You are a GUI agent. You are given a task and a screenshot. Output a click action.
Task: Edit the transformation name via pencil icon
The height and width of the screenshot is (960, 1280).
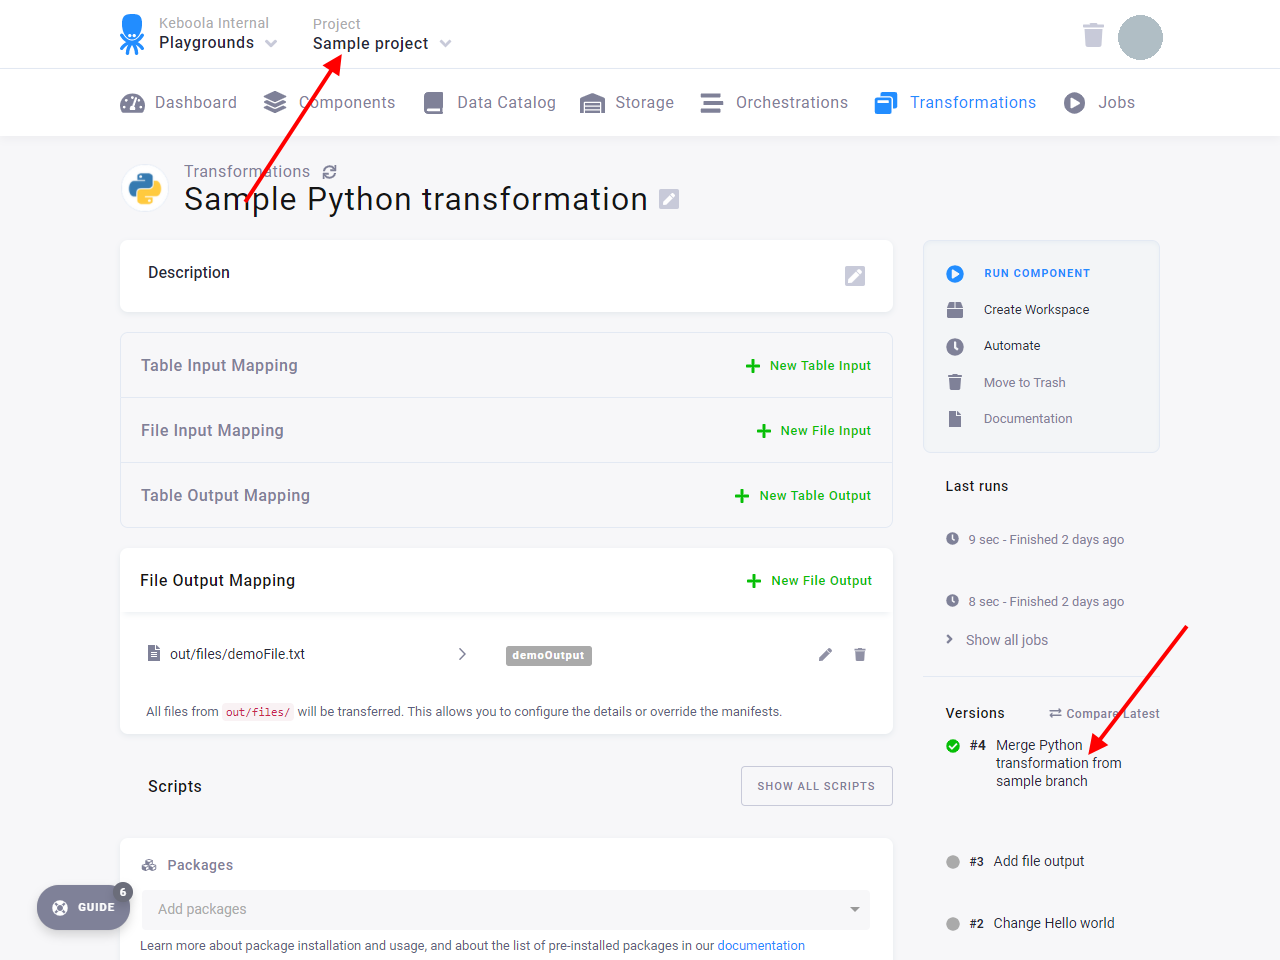[x=669, y=199]
